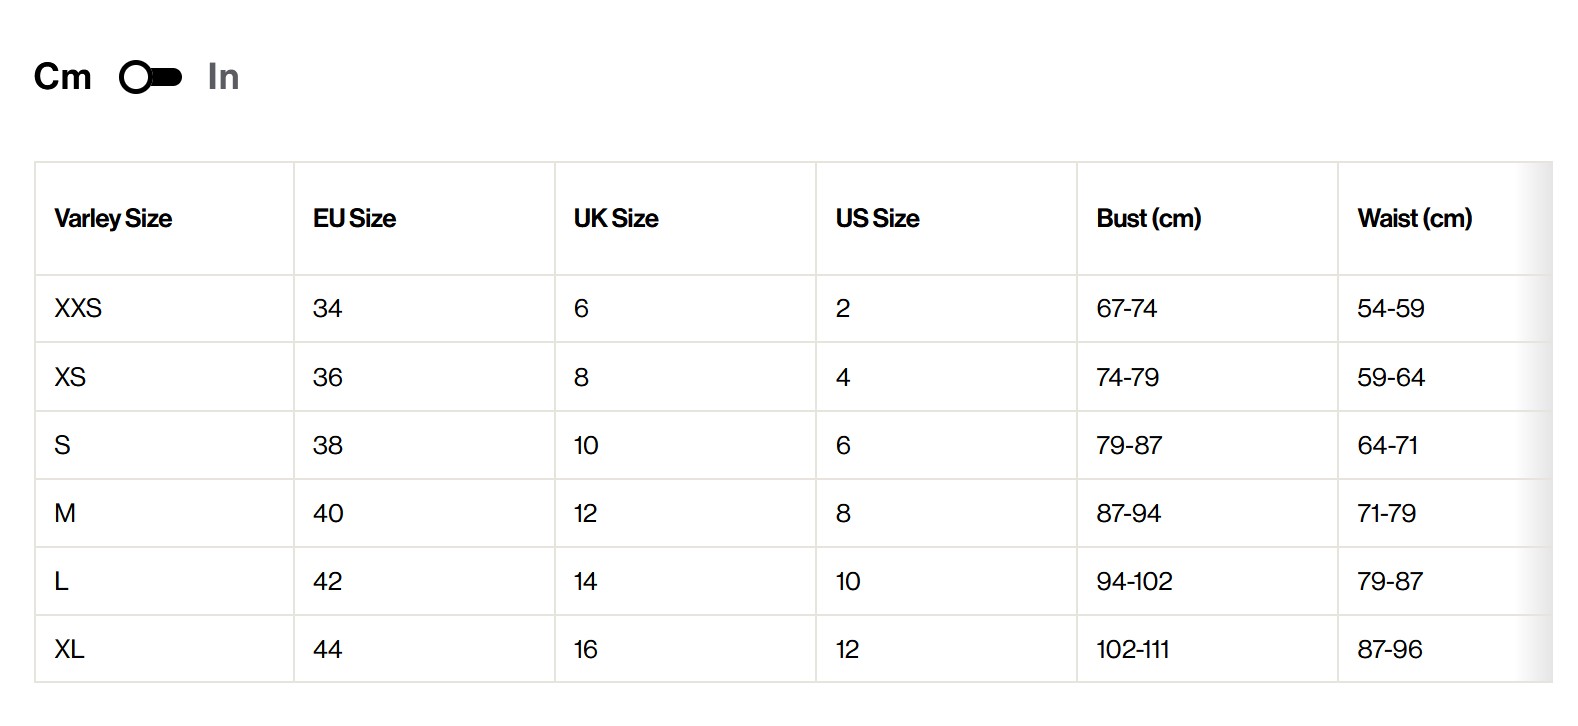This screenshot has height=726, width=1578.
Task: Select UK size 14 cell
Action: click(585, 581)
